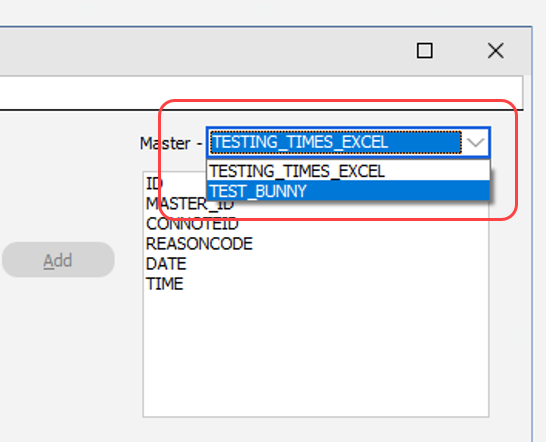Choose the DATE field in the list
The image size is (546, 442).
tap(166, 264)
